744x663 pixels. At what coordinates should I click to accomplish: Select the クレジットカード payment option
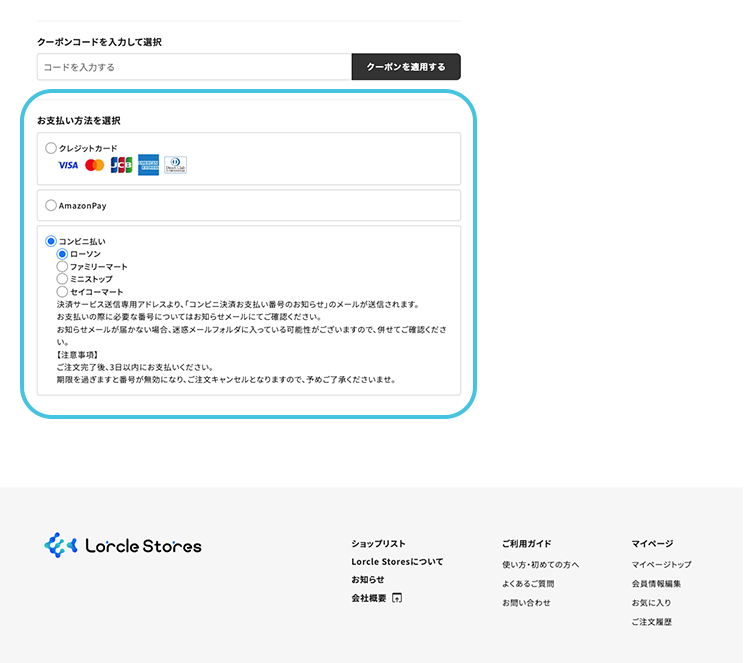pos(51,148)
